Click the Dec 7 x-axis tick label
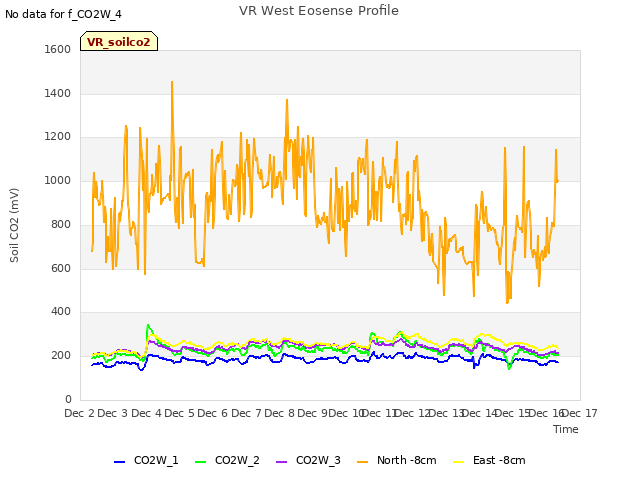 pos(246,413)
